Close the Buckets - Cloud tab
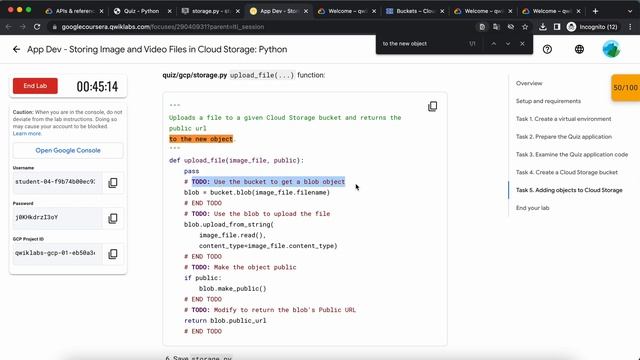 [442, 11]
